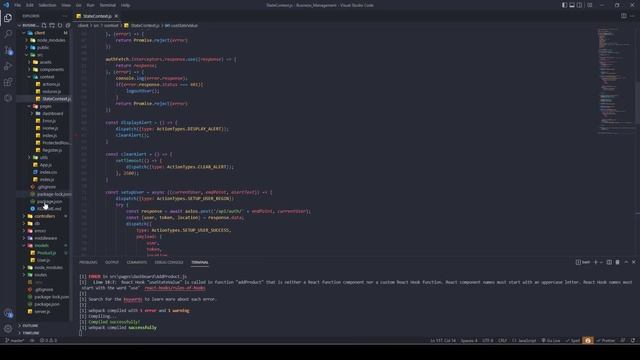Image resolution: width=640 pixels, height=360 pixels.
Task: Open the Accounts icon in activity bar
Action: tap(8, 313)
